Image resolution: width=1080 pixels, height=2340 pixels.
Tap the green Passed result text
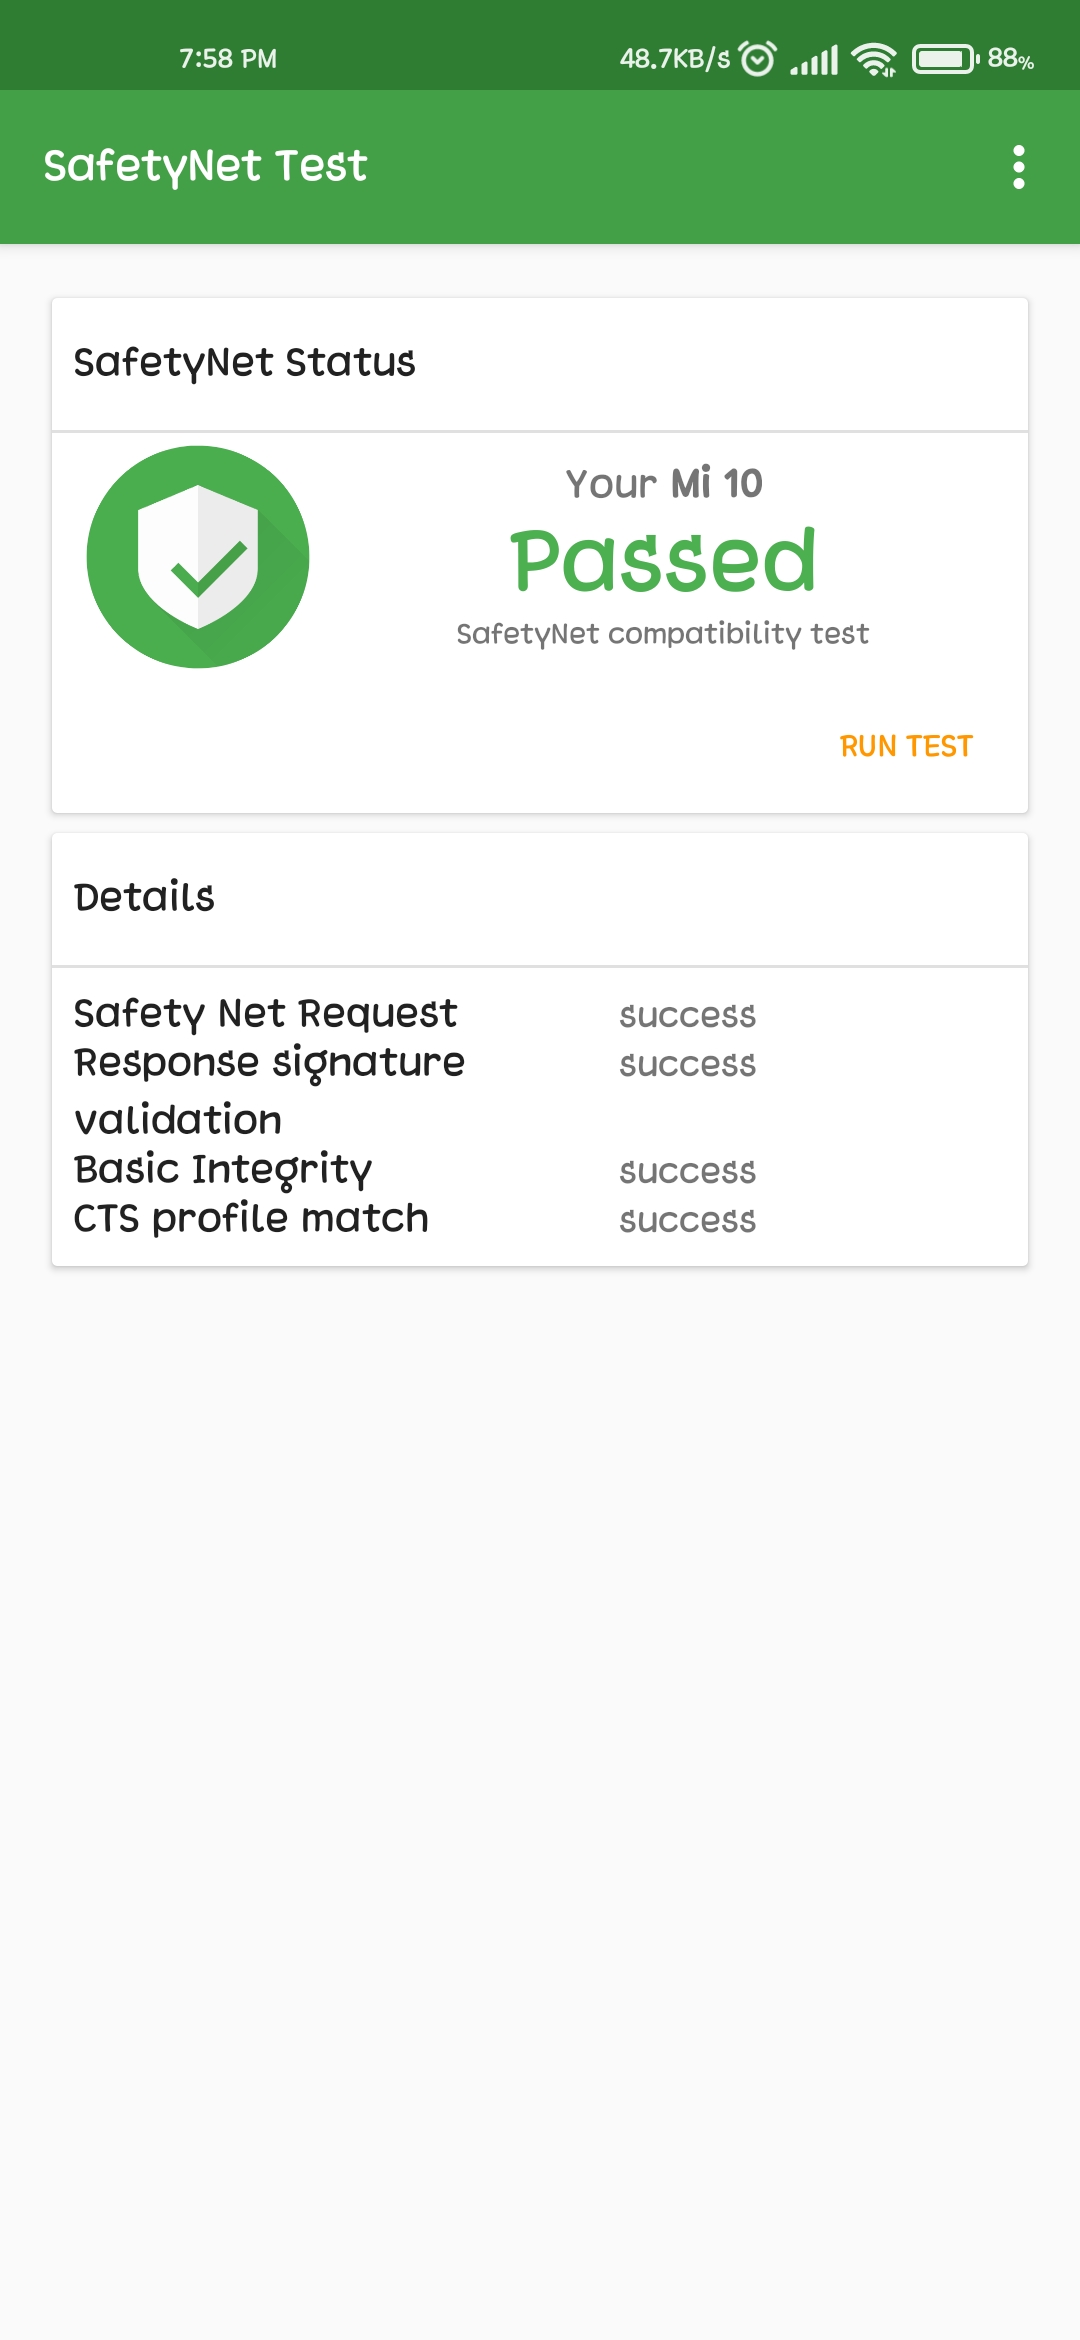tap(663, 560)
